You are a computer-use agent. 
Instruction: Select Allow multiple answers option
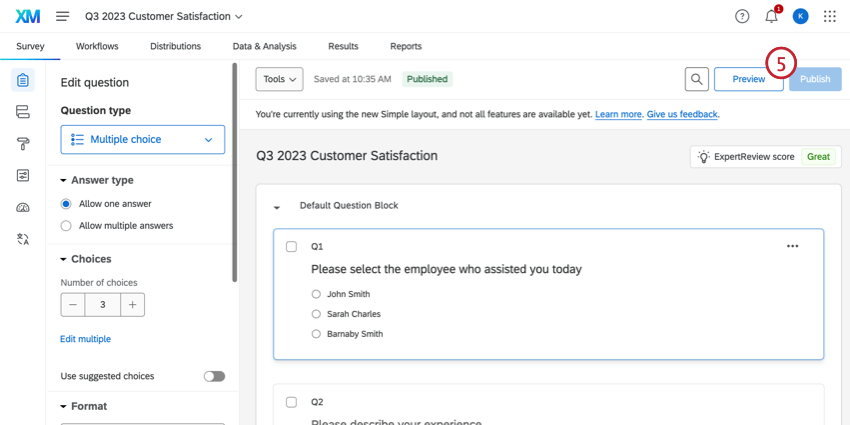point(67,226)
